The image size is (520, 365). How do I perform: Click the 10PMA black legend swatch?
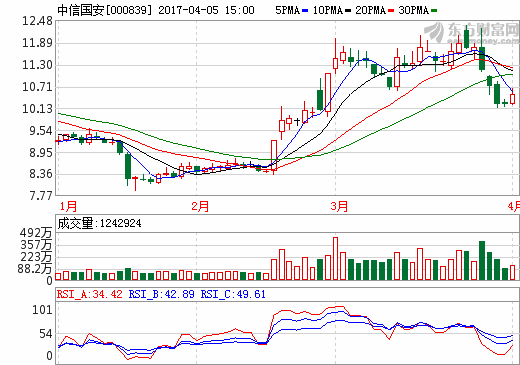click(x=348, y=11)
